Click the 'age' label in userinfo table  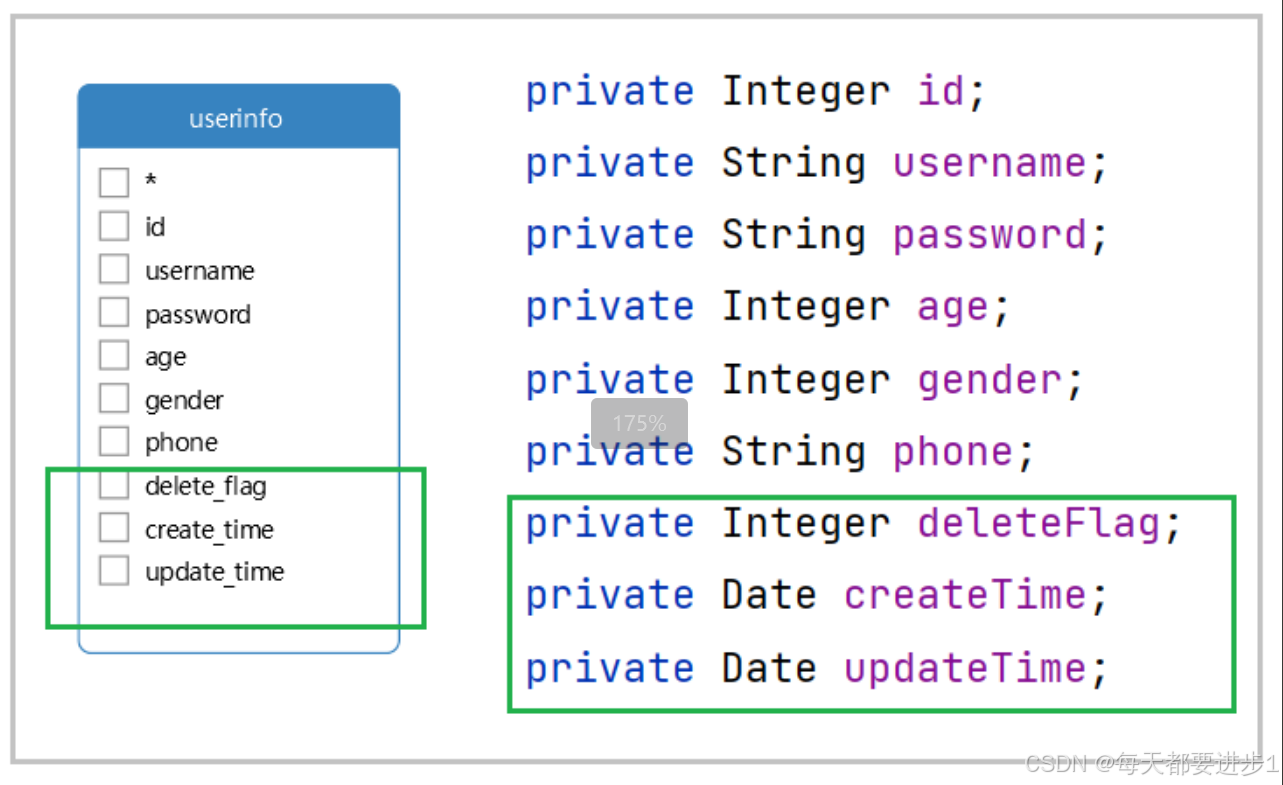pos(165,358)
